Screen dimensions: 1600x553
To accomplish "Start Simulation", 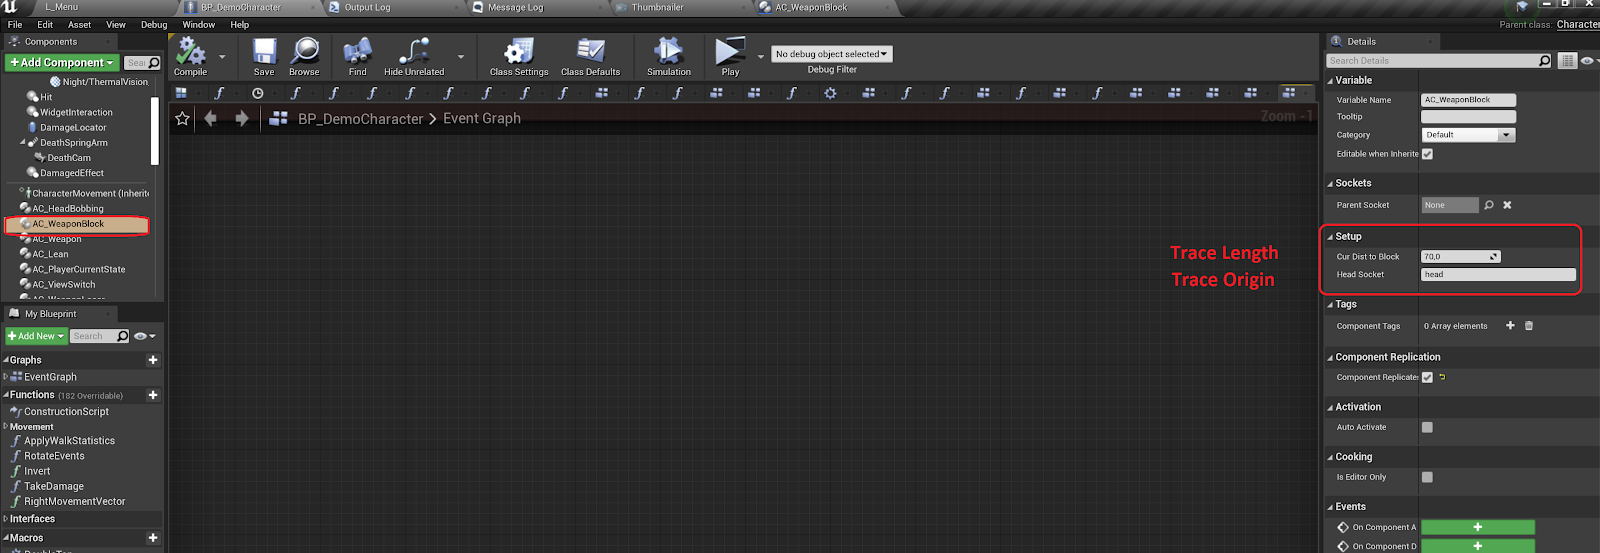I will point(668,57).
